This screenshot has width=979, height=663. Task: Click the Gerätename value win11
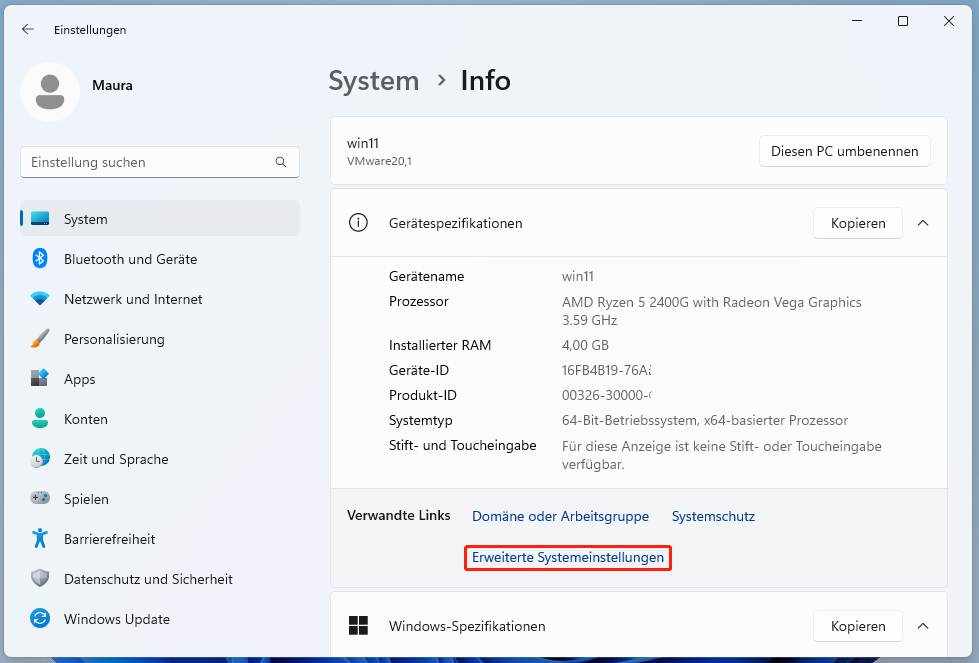(578, 276)
